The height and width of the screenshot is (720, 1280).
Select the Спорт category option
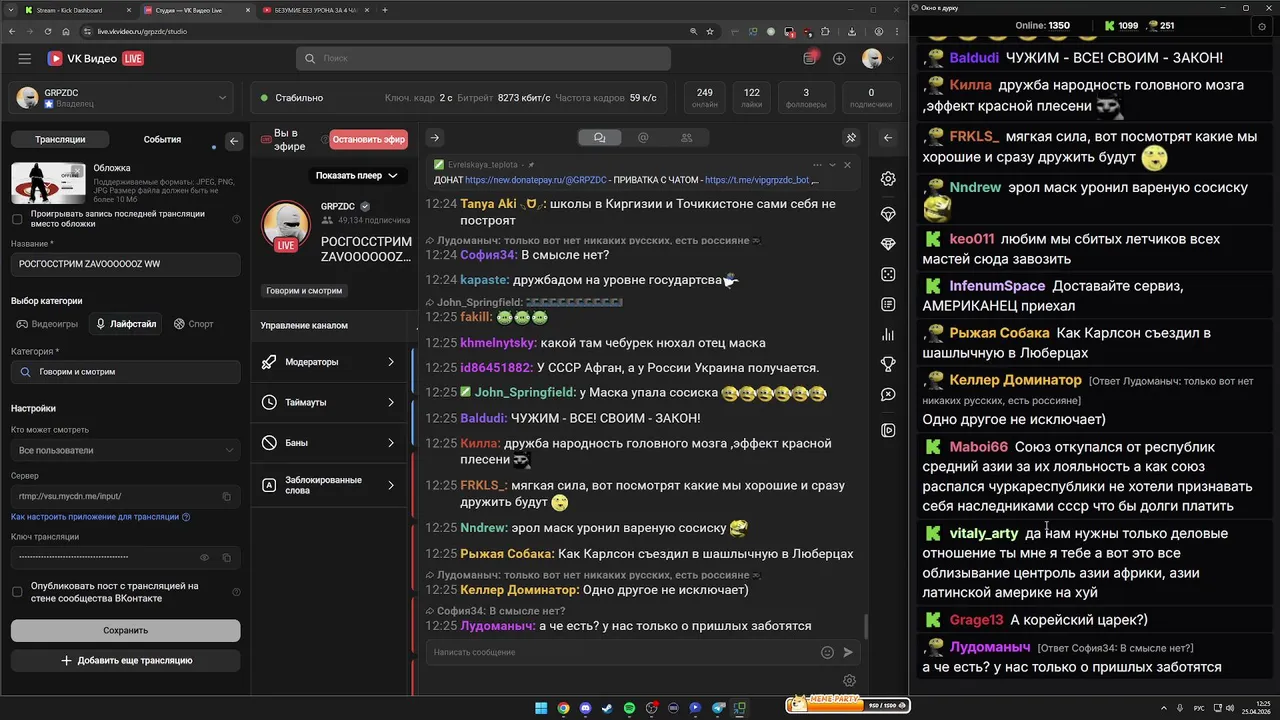coord(194,324)
